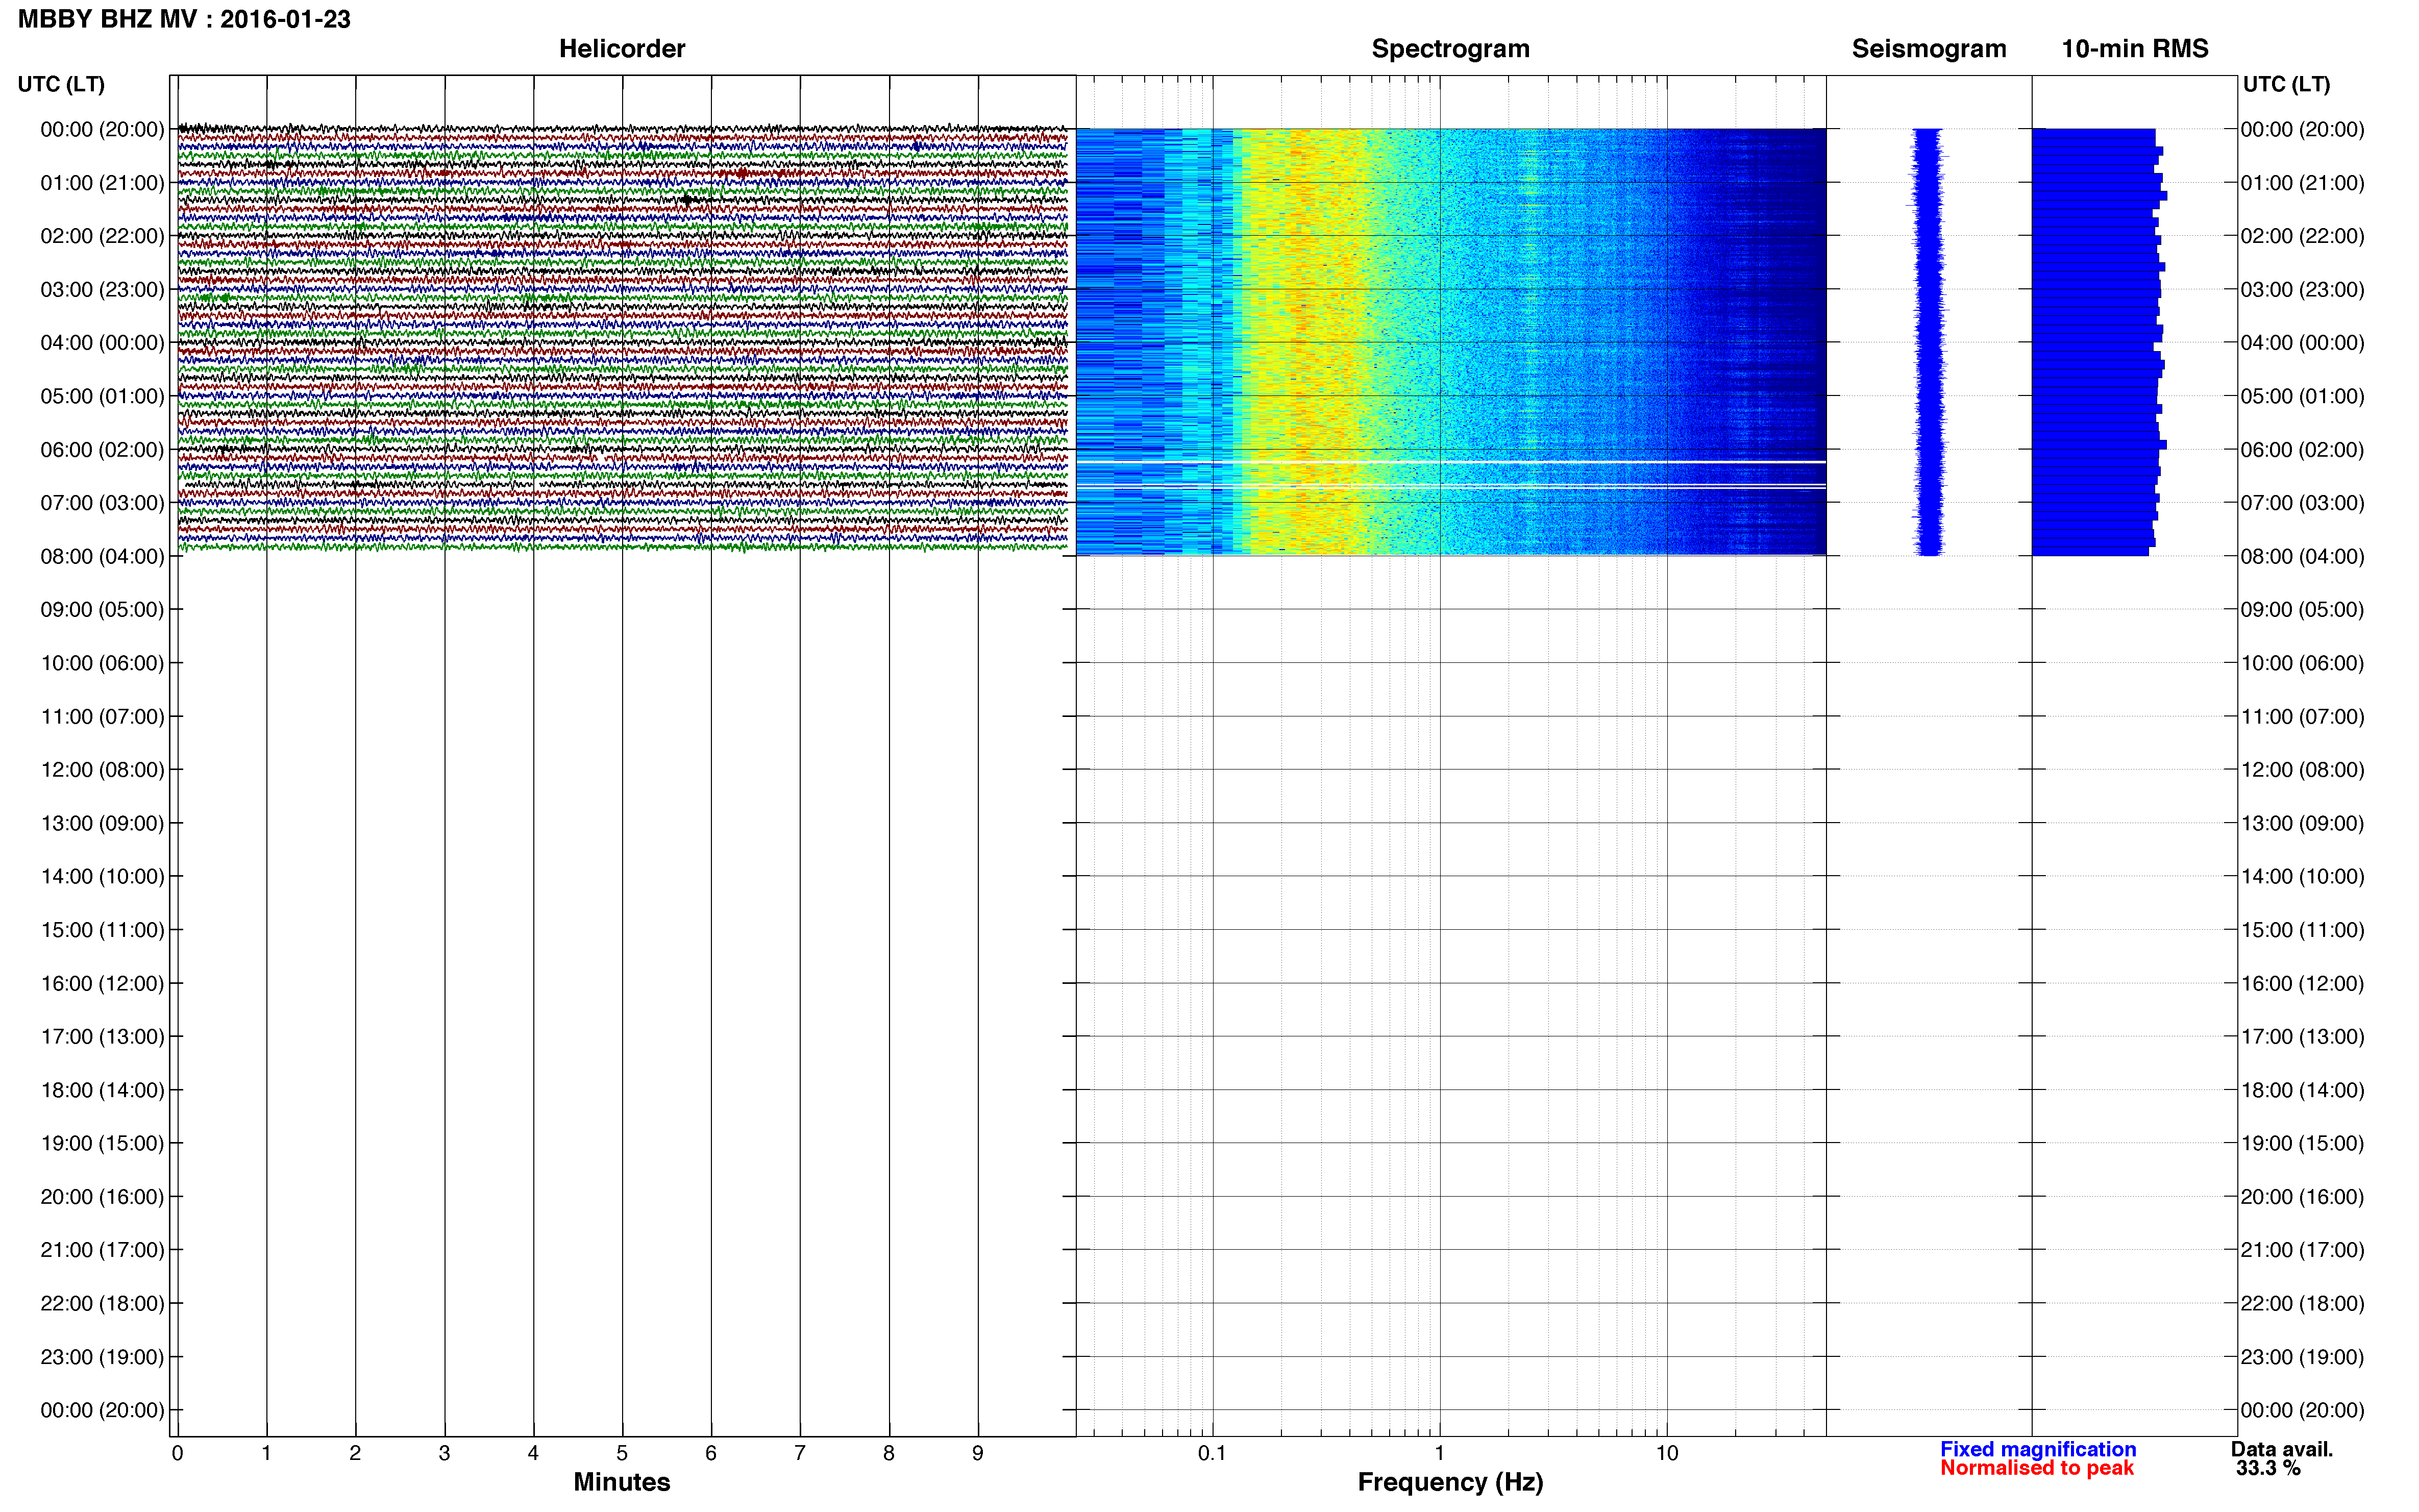This screenshot has width=2419, height=1512.
Task: Click the right 'UTC (LT)' axis label
Action: [x=2286, y=84]
